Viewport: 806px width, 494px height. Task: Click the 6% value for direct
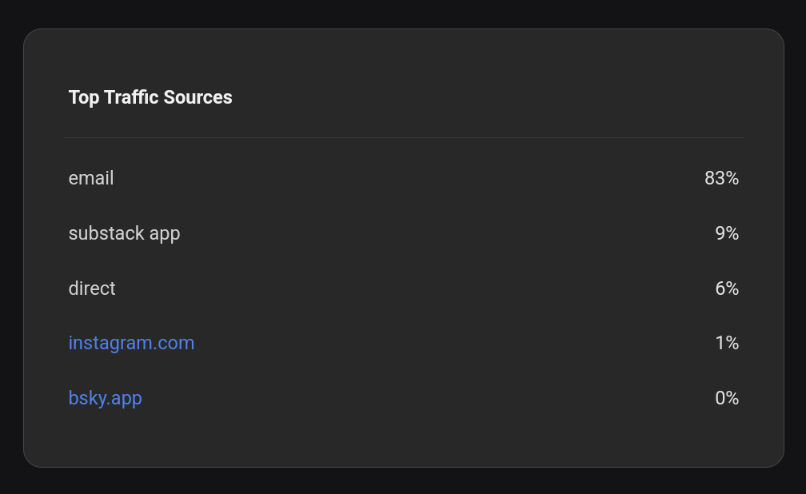[726, 288]
